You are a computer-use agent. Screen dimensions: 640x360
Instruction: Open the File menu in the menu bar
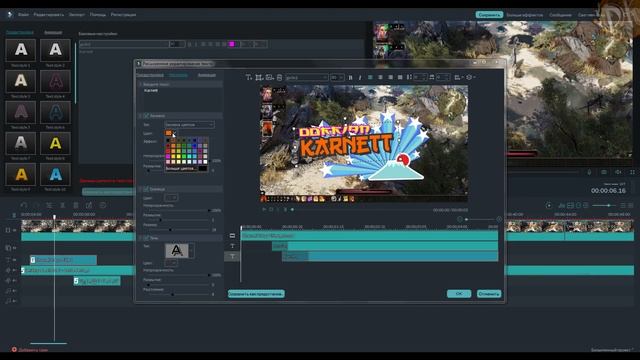pos(23,15)
